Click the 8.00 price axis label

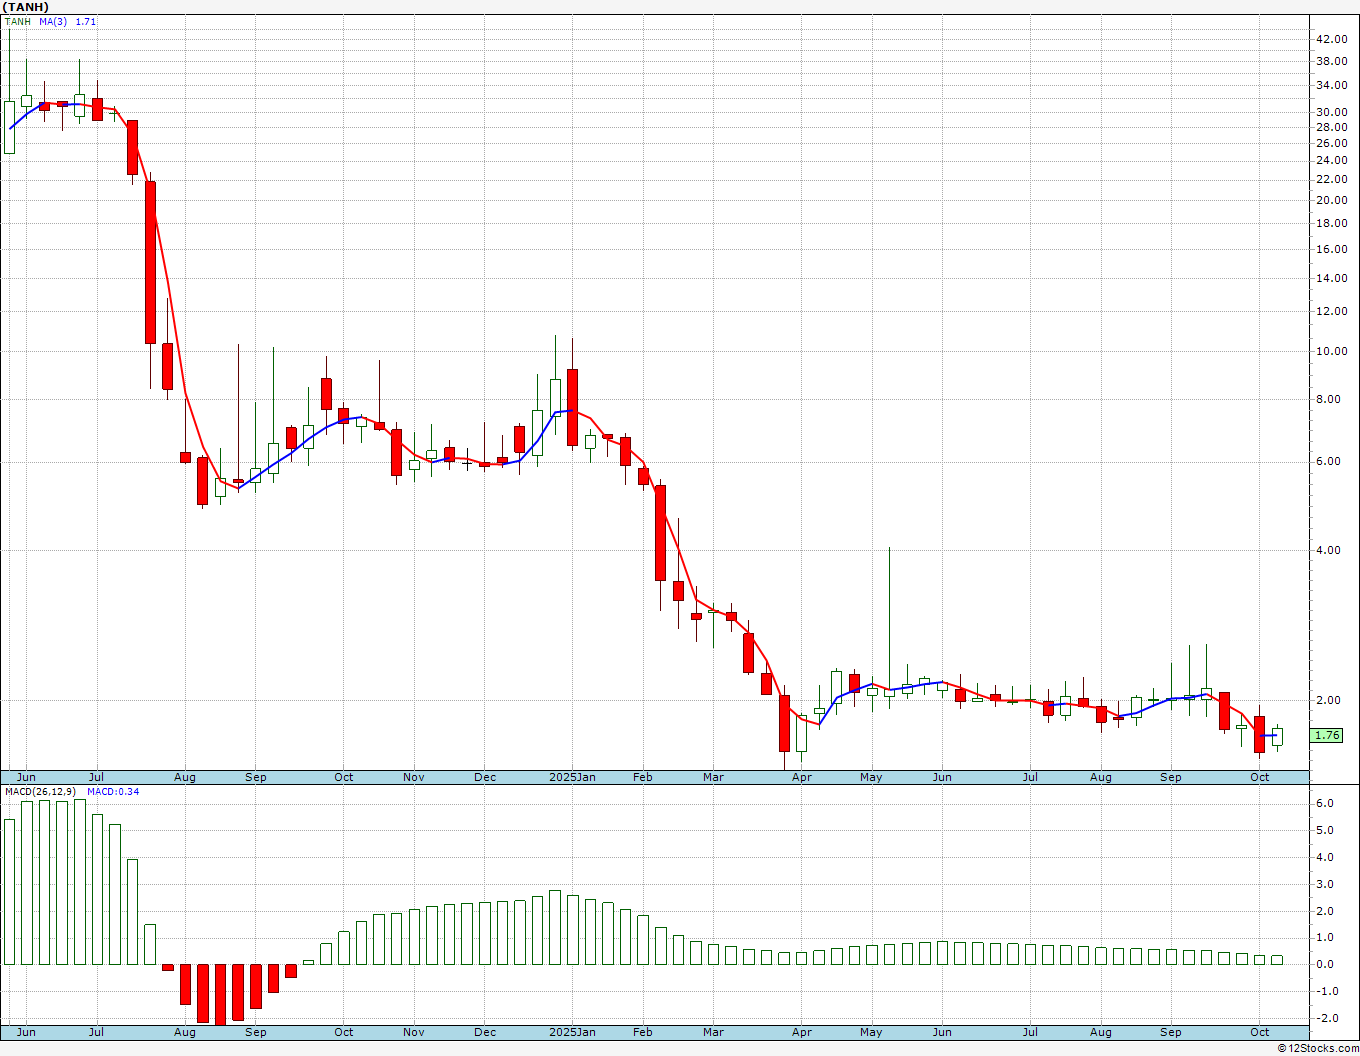(1328, 399)
